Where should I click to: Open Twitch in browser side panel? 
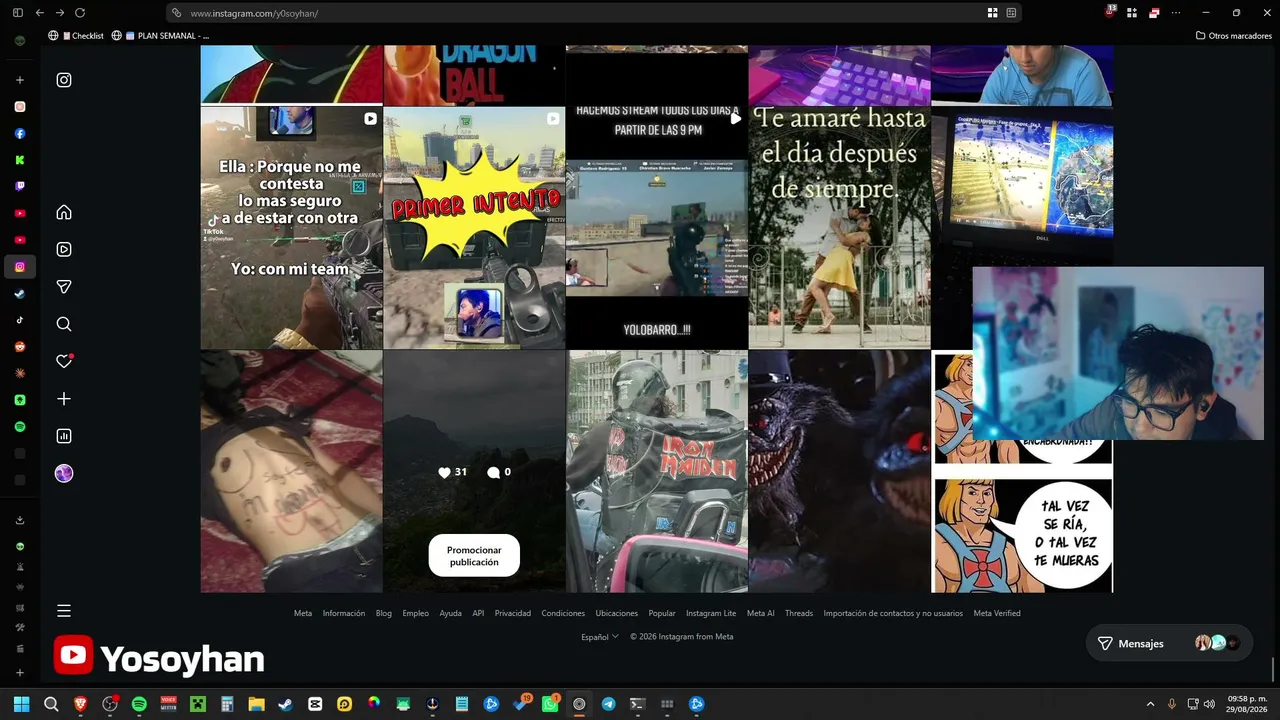(x=20, y=186)
